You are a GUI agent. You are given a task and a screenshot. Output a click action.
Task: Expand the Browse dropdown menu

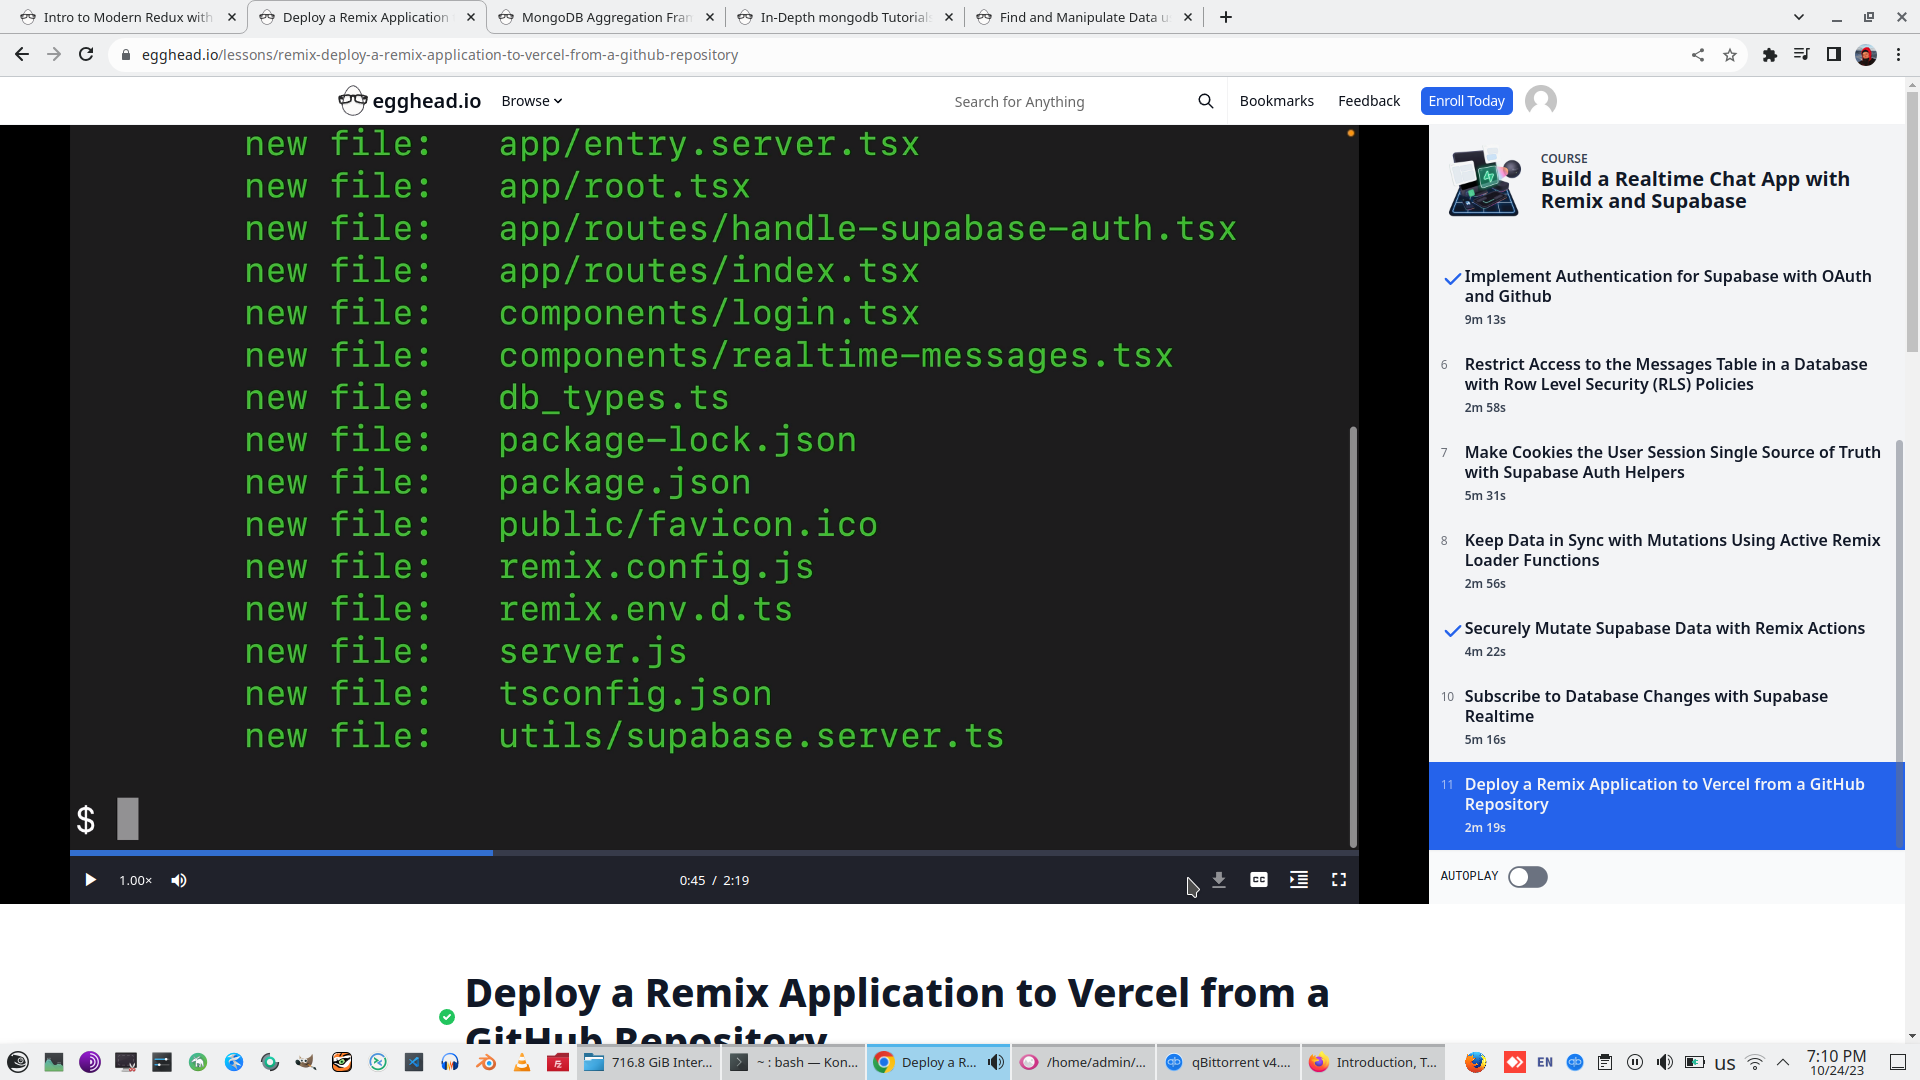pos(532,101)
